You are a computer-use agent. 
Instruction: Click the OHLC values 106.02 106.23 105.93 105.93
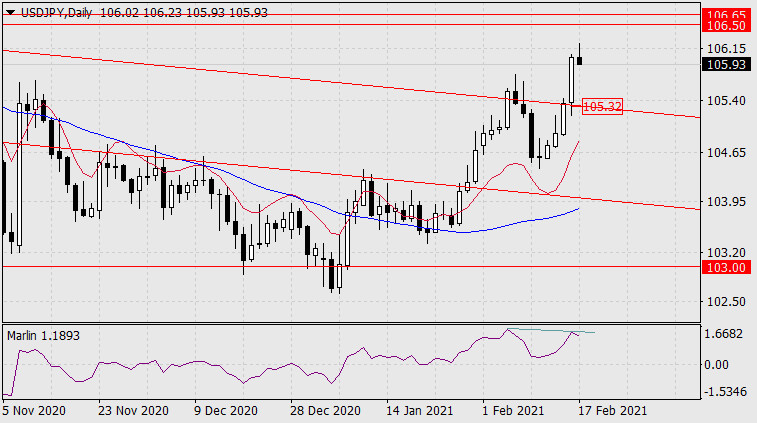click(184, 13)
